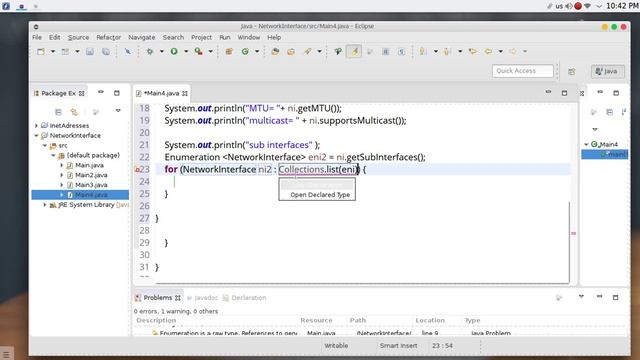The image size is (640, 360).
Task: Open Package Explorer view menu arrow
Action: point(118,111)
